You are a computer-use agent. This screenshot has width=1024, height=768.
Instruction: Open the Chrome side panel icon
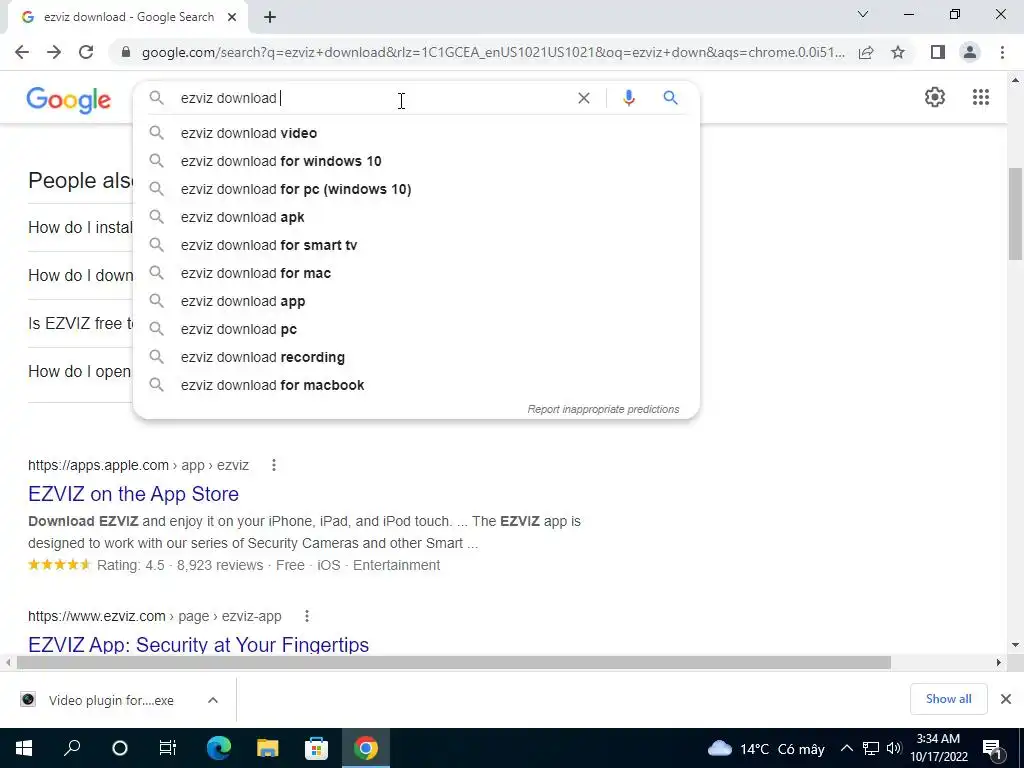(938, 52)
